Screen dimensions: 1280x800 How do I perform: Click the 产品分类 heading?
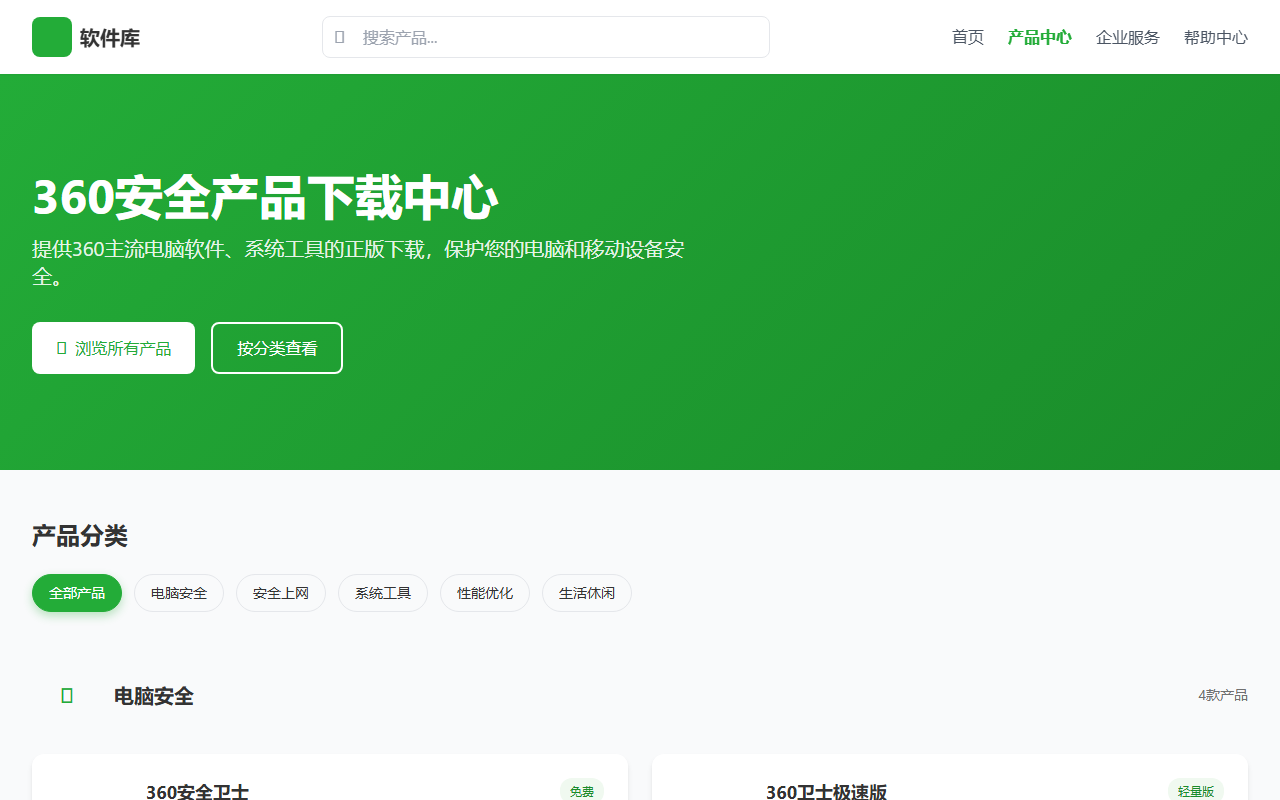coord(80,536)
